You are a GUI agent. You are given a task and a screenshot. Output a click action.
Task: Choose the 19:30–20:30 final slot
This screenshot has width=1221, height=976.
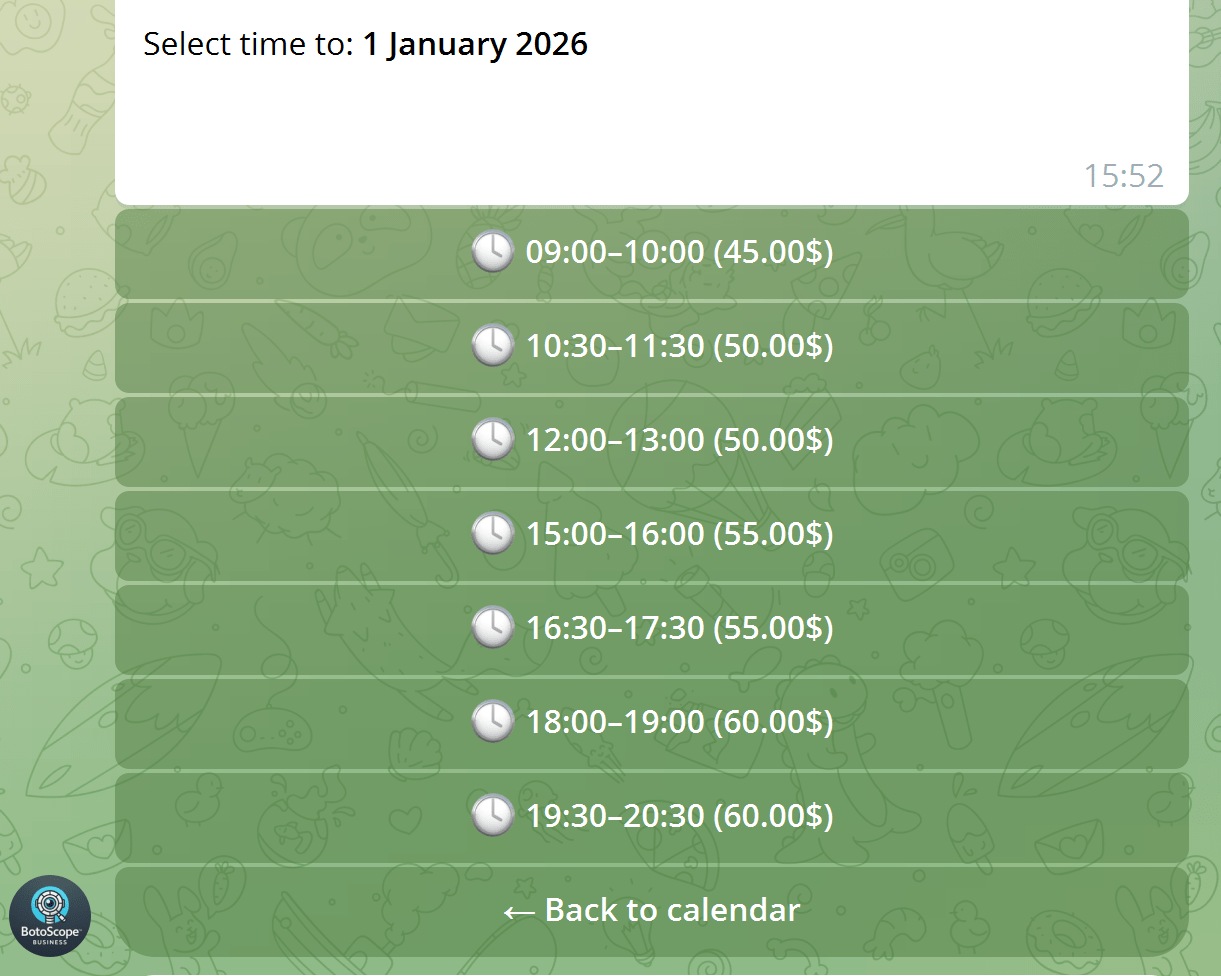pos(652,816)
